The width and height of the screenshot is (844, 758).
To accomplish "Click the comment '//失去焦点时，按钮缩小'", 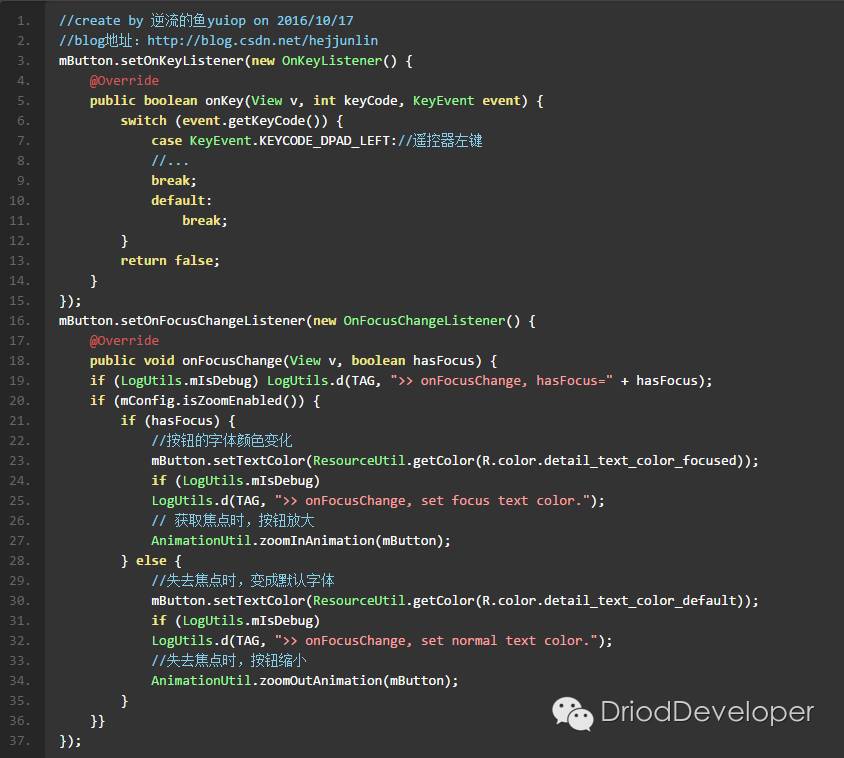I will (x=229, y=661).
